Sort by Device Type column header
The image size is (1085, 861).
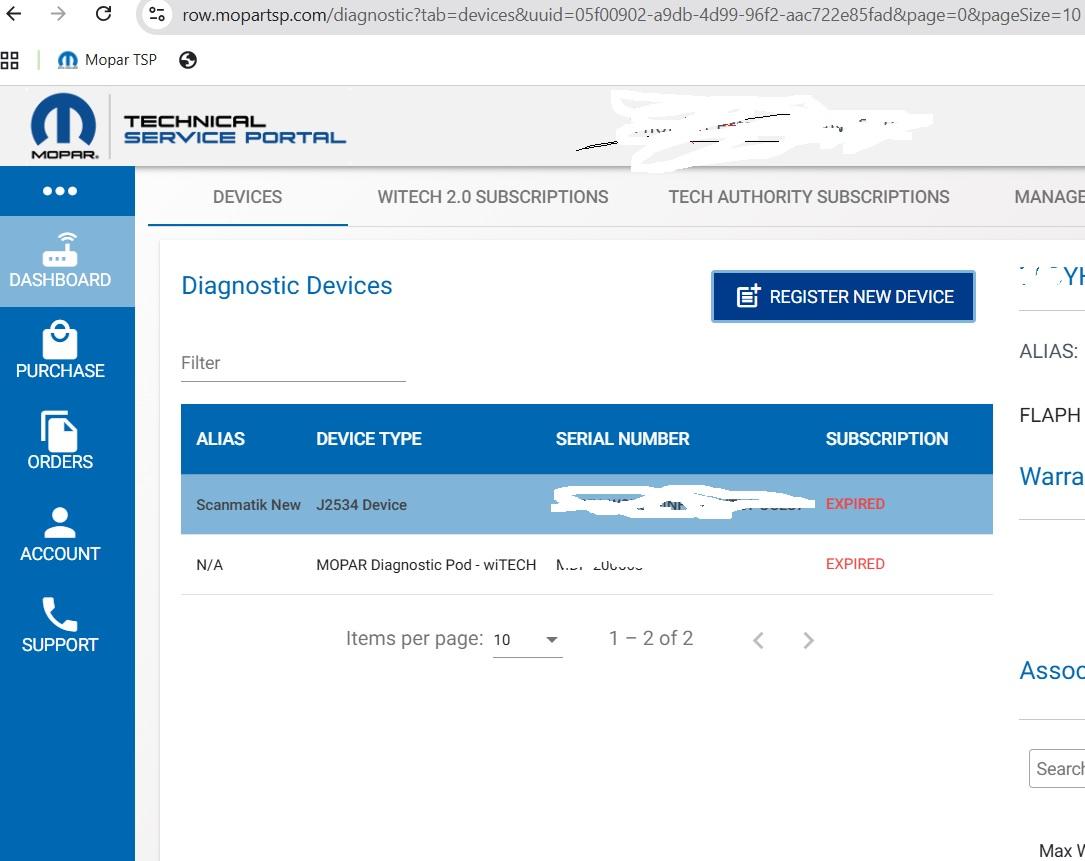(369, 439)
